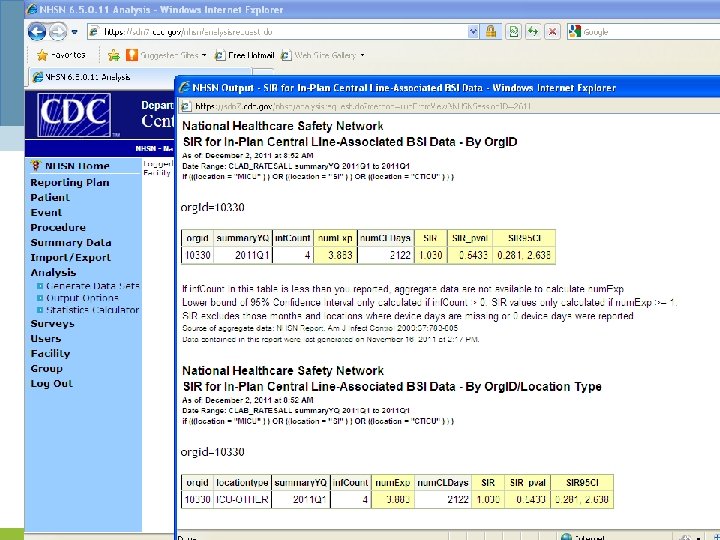Click ICU-OTHER location type cell
720x540 pixels.
242,500
